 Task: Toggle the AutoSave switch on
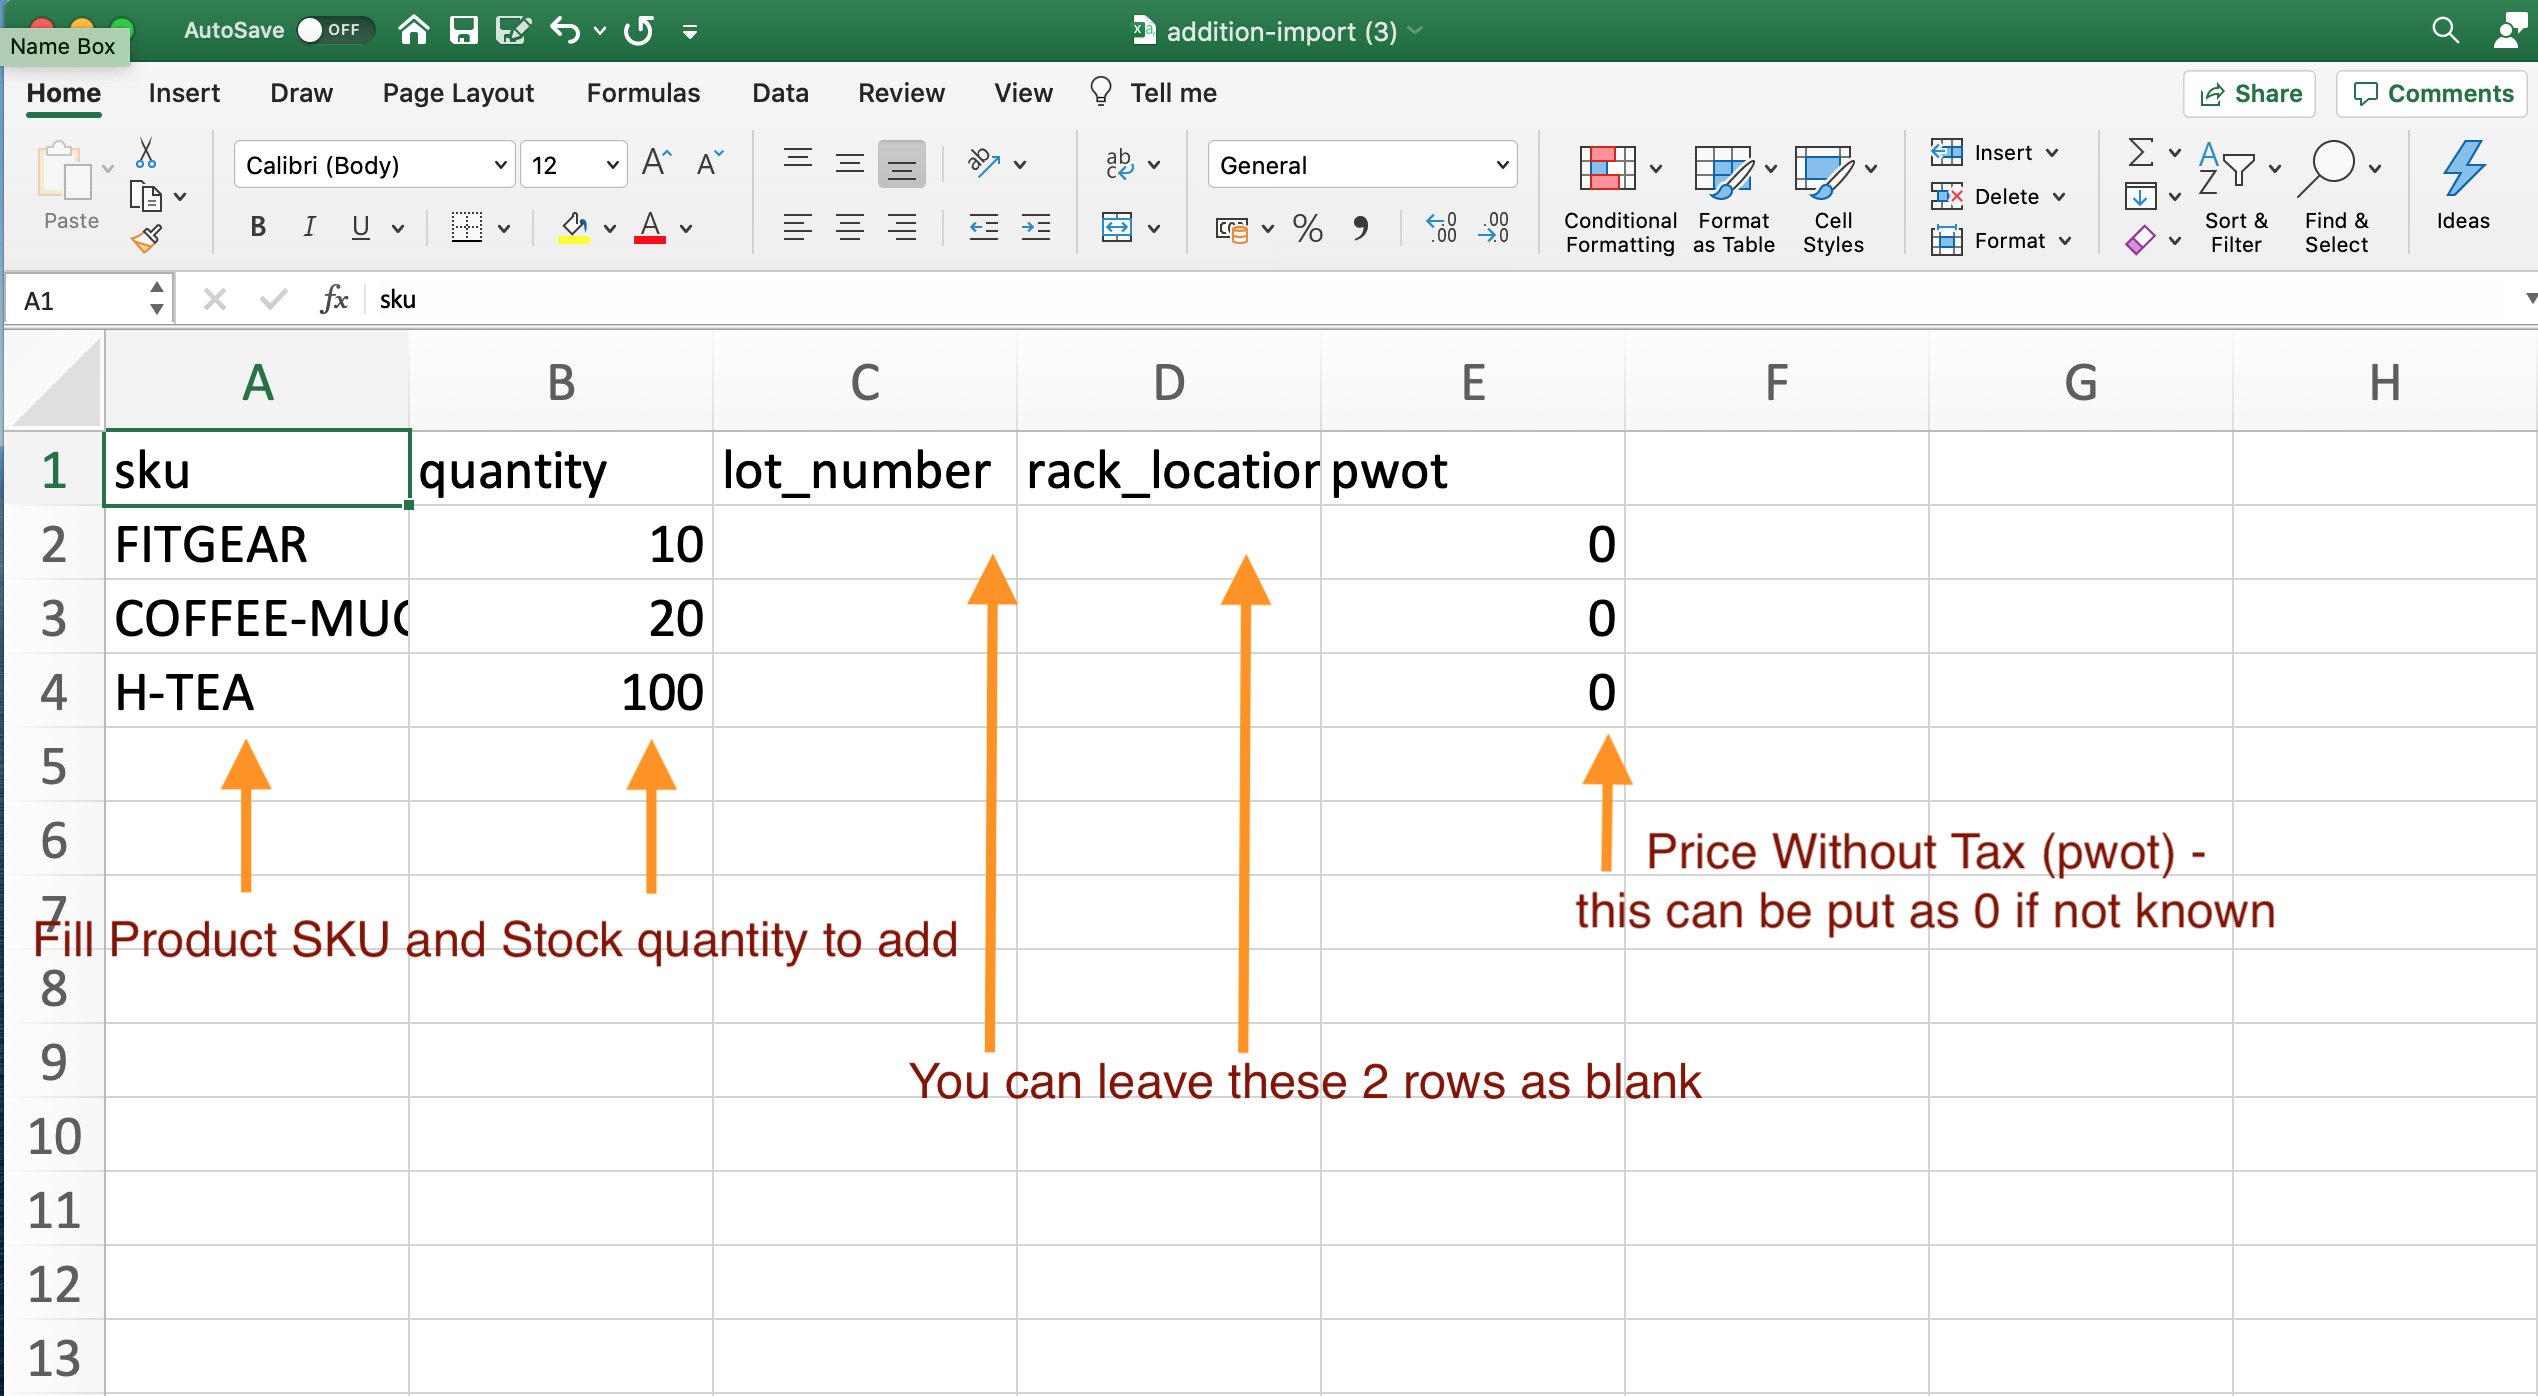[333, 30]
